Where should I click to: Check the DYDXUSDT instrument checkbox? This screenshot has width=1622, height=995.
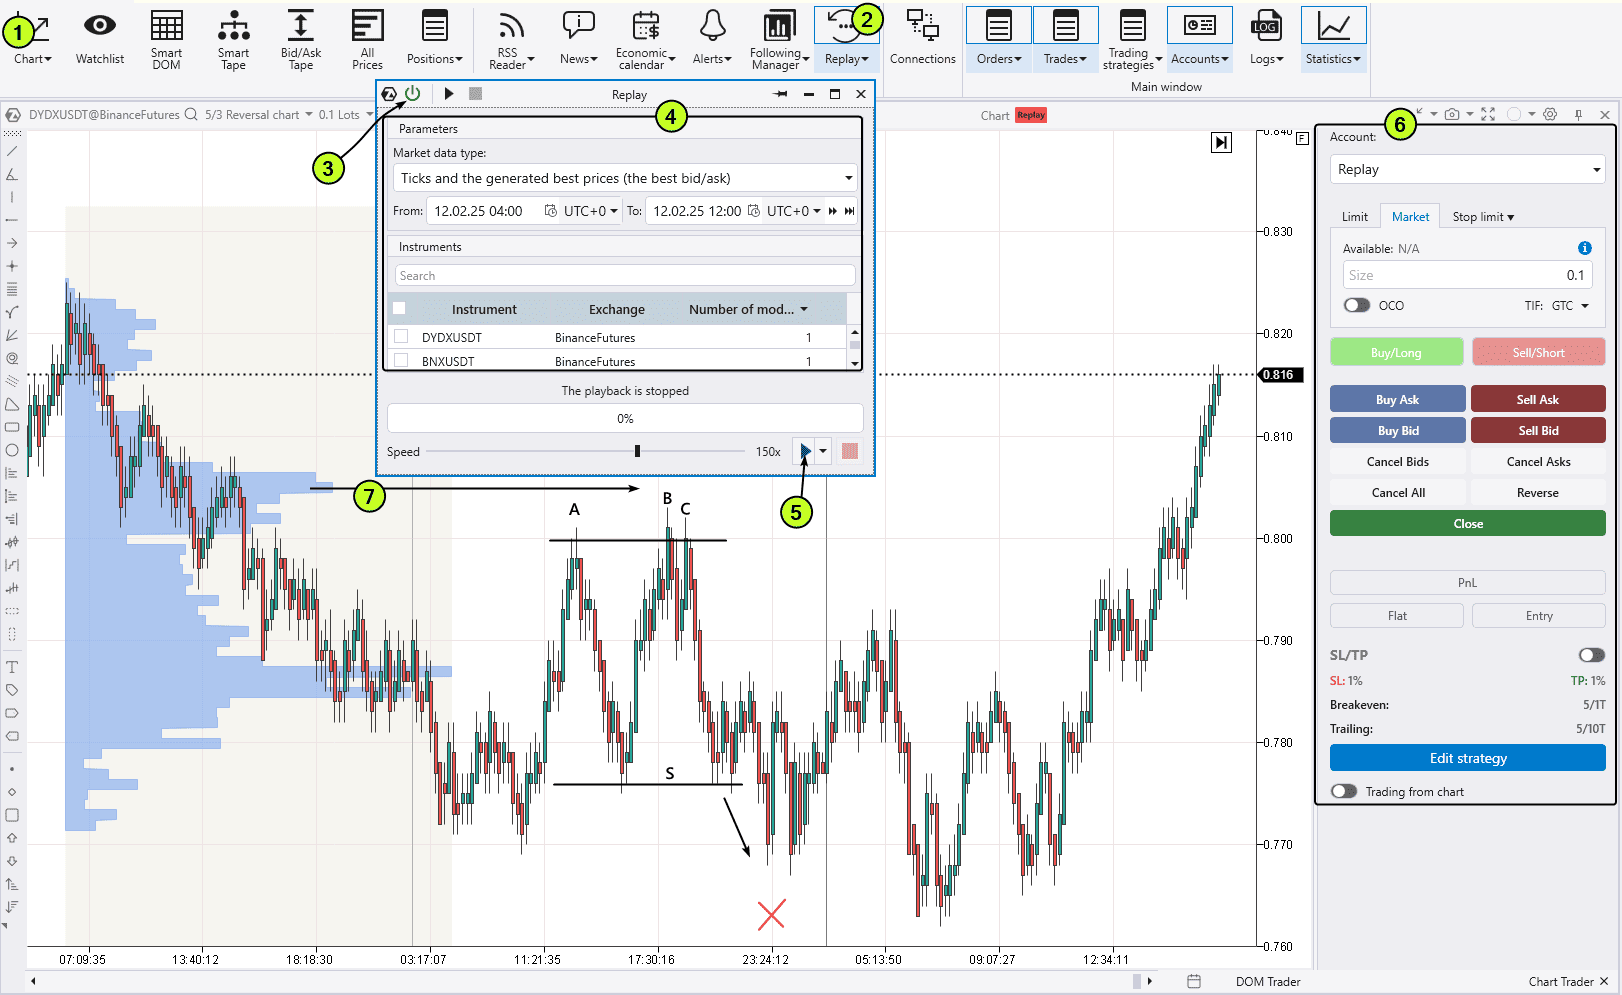coord(401,337)
